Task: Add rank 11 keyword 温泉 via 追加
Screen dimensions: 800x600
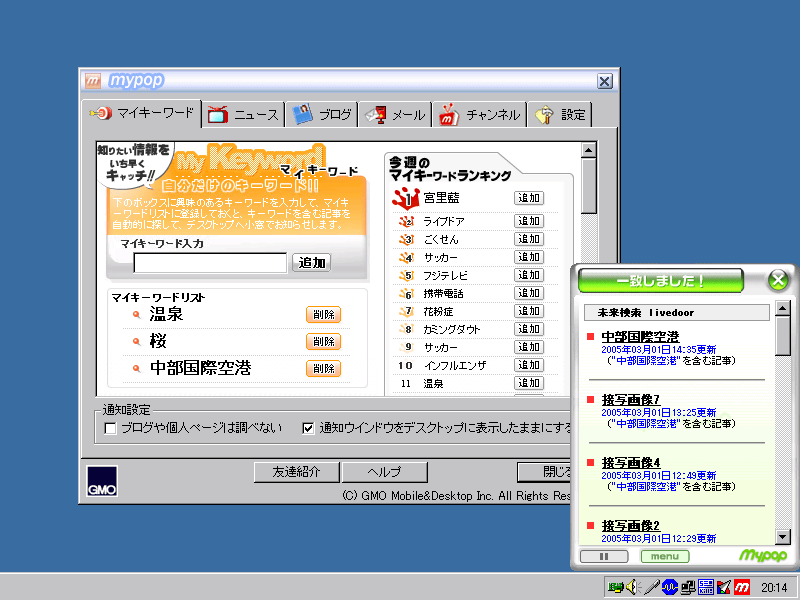Action: coord(529,383)
